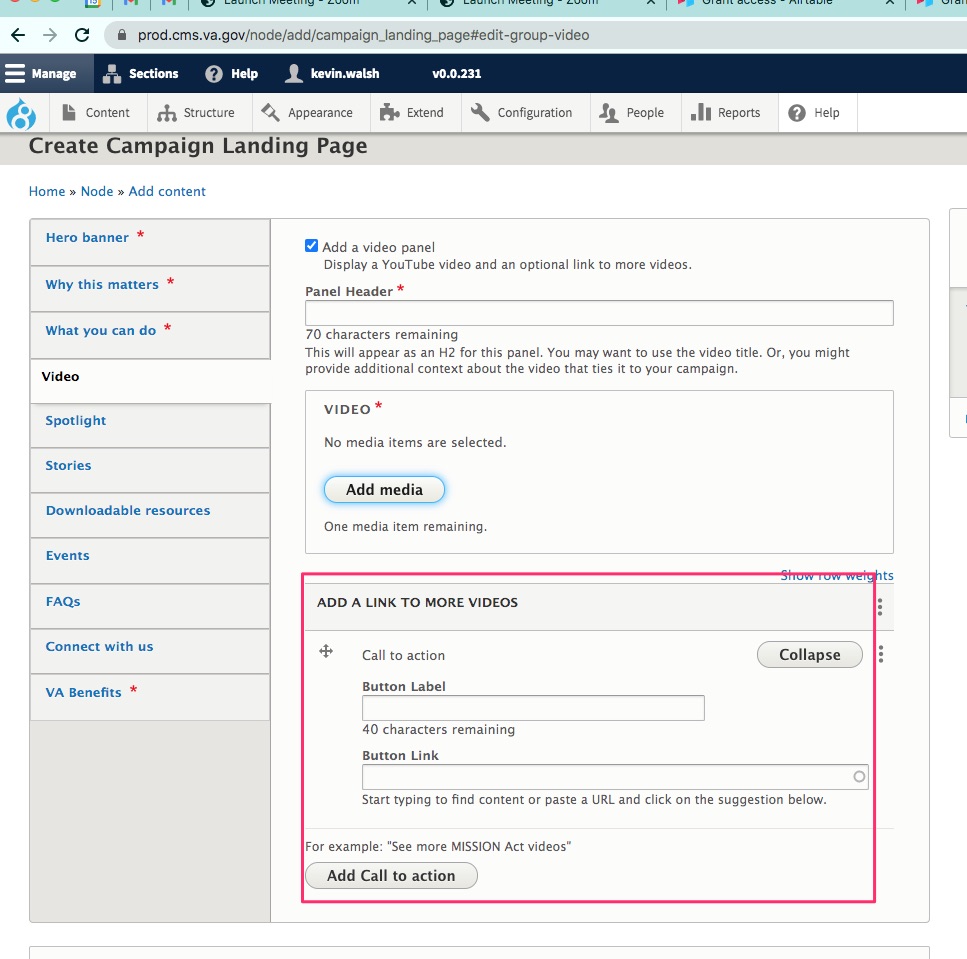The width and height of the screenshot is (967, 959).
Task: Click the Show row weights link
Action: pos(836,575)
